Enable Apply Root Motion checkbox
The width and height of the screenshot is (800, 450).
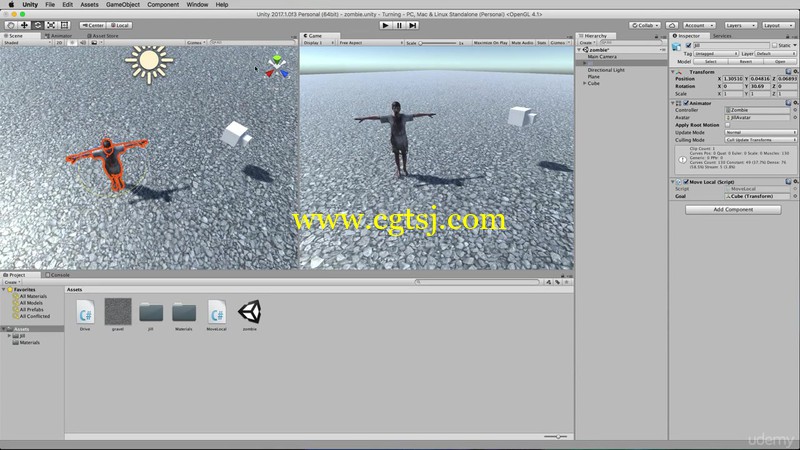pyautogui.click(x=728, y=125)
